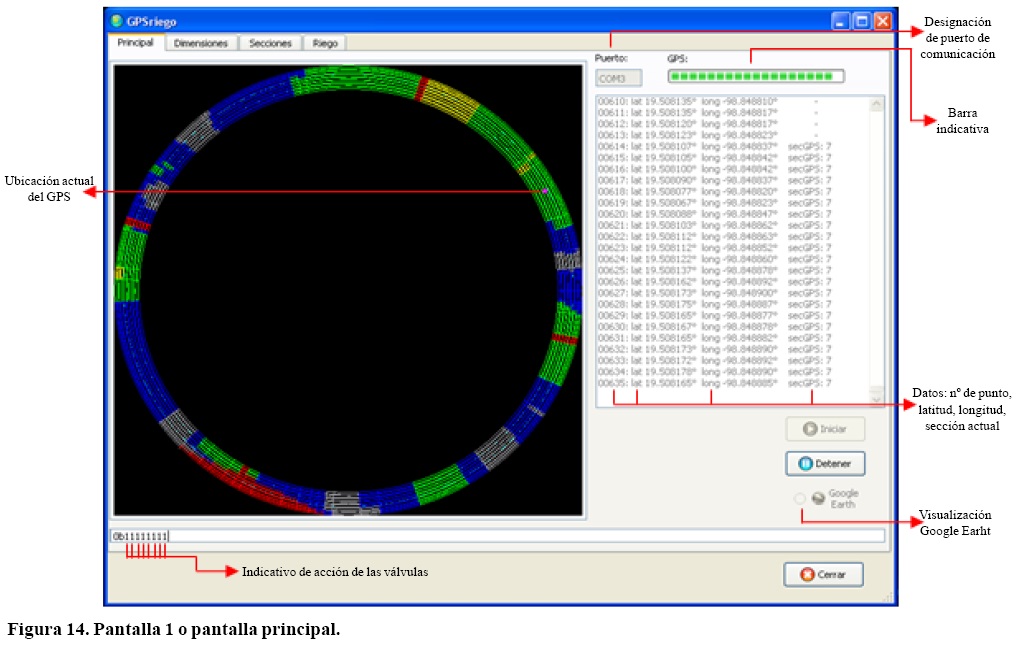Select log entry 00610 in data list
This screenshot has height=645, width=1017.
coord(700,102)
